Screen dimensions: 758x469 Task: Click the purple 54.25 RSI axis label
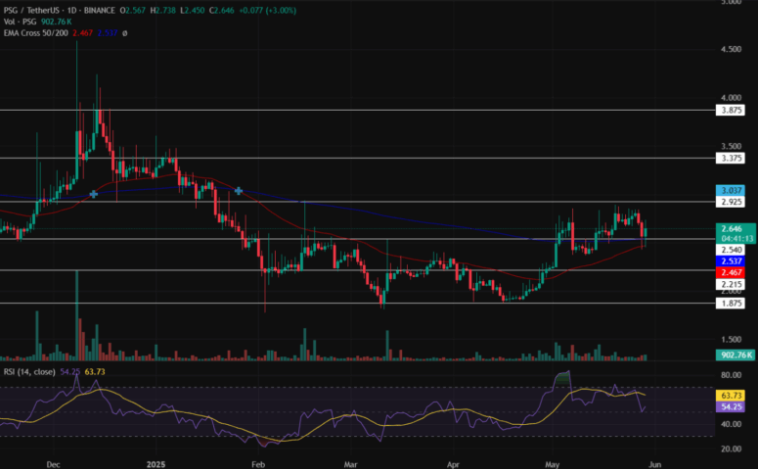(731, 407)
